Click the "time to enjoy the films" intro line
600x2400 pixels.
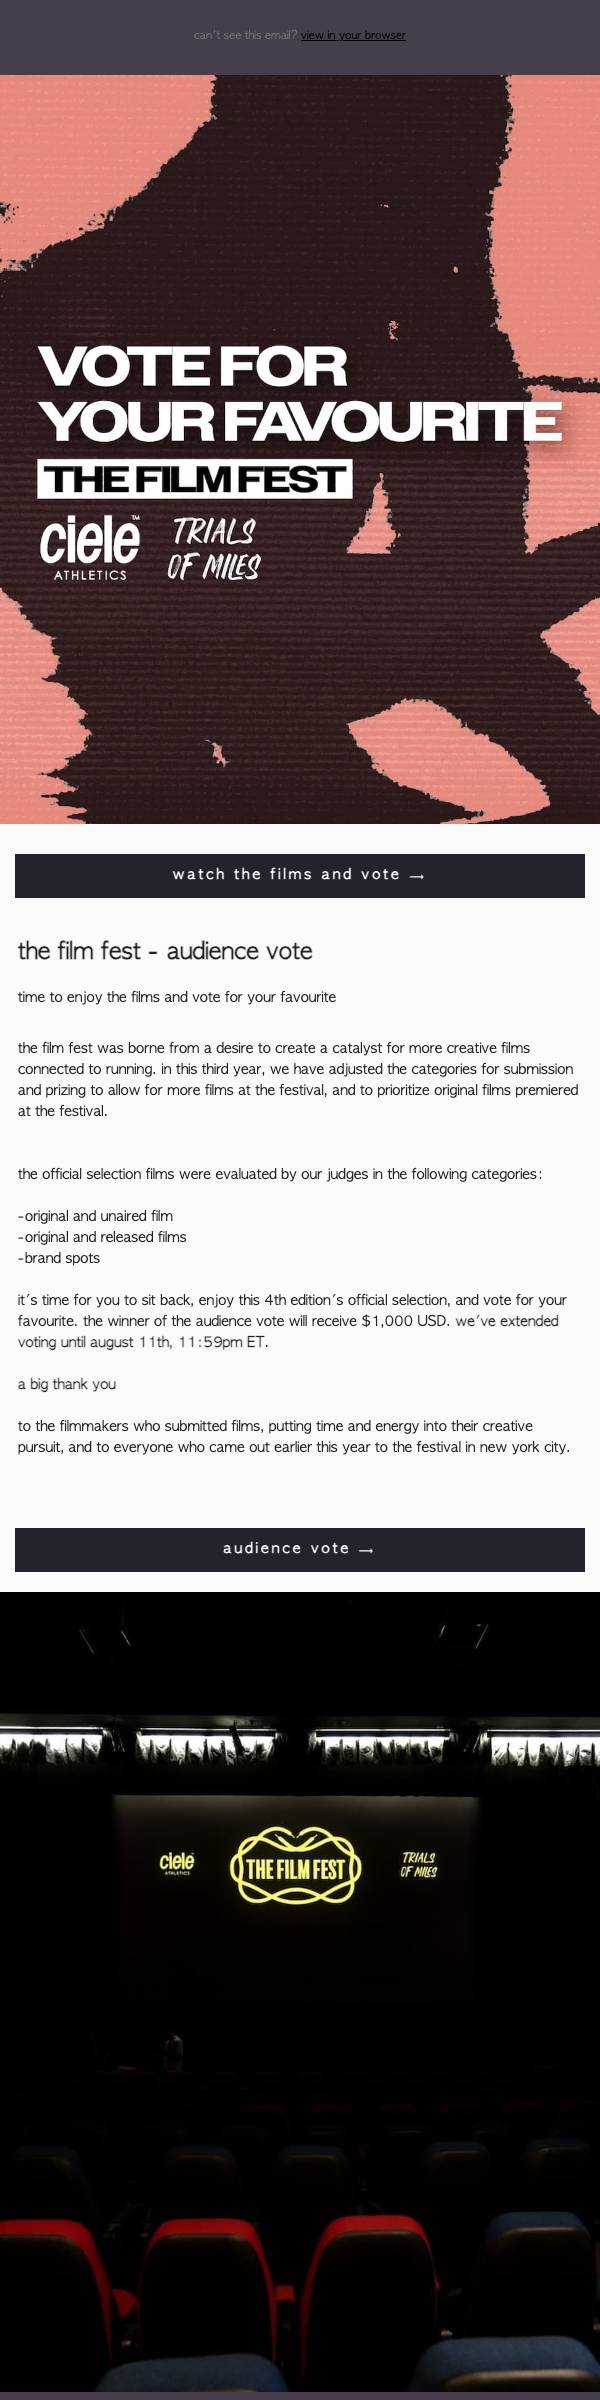177,997
